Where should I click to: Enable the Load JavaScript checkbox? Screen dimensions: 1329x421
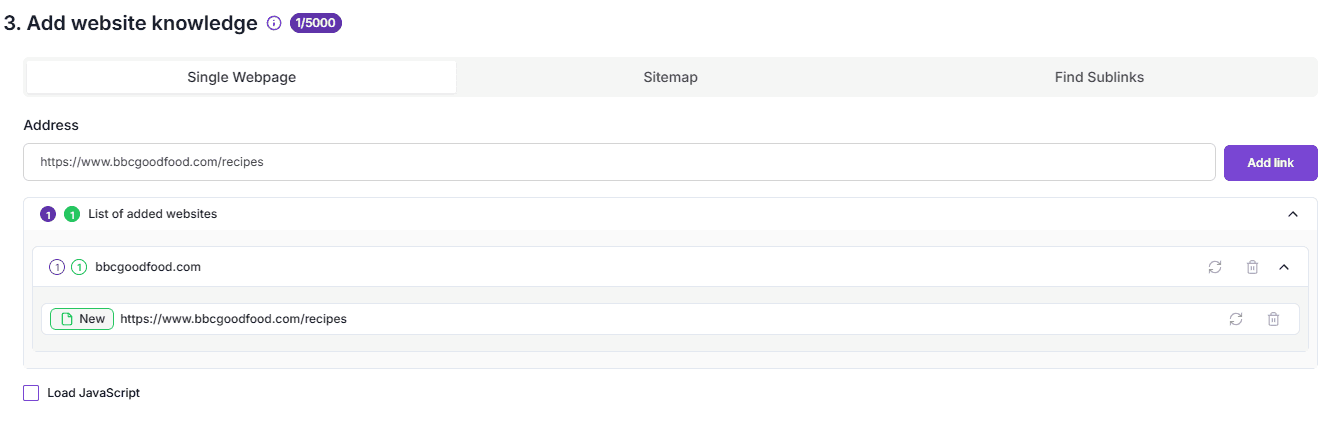(x=31, y=393)
